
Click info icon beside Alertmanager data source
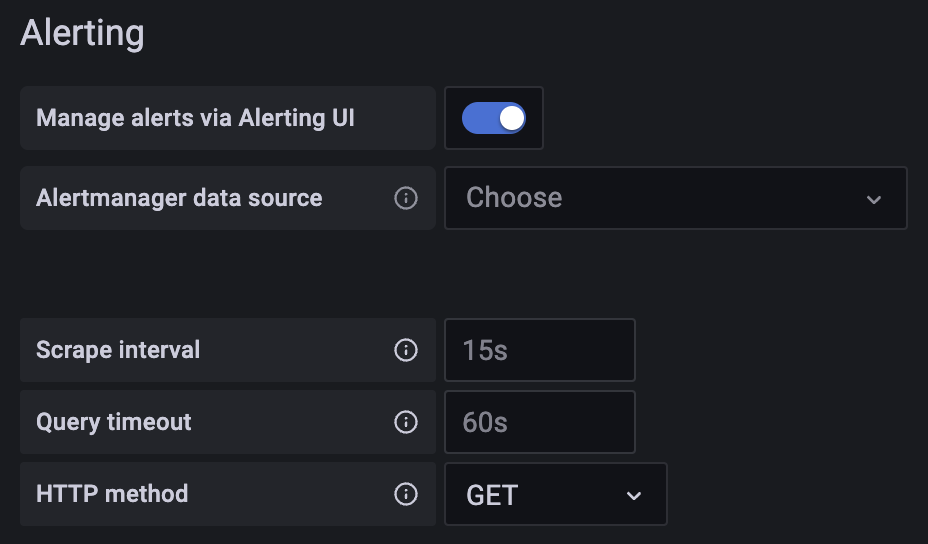point(406,198)
